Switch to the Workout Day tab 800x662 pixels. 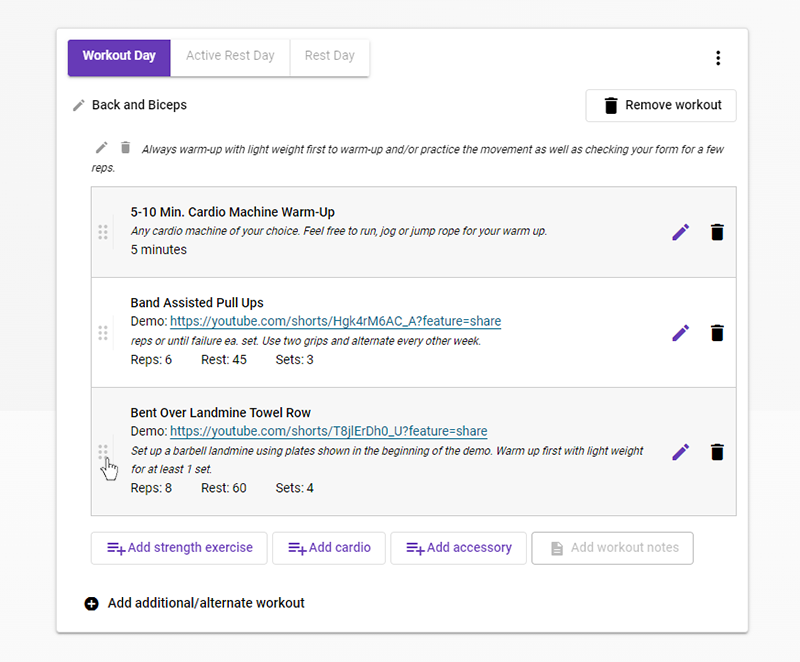pyautogui.click(x=119, y=57)
